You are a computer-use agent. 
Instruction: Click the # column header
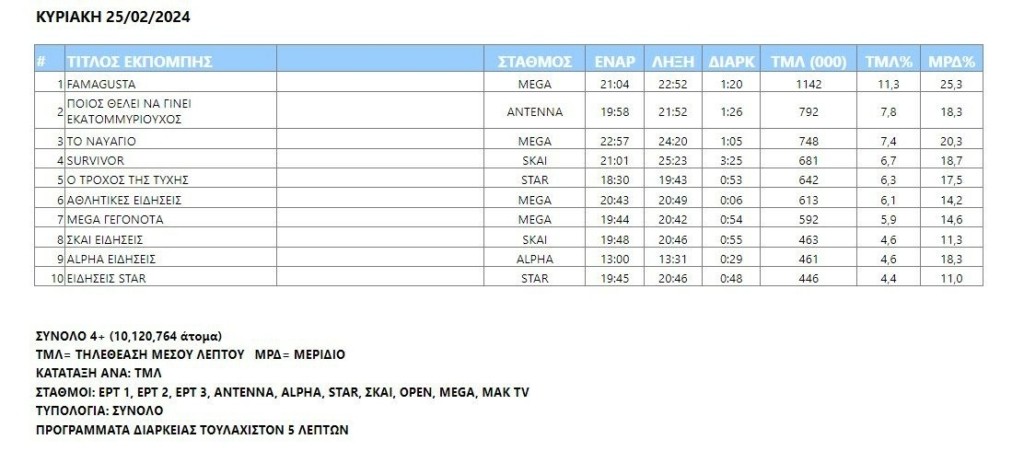(x=41, y=60)
